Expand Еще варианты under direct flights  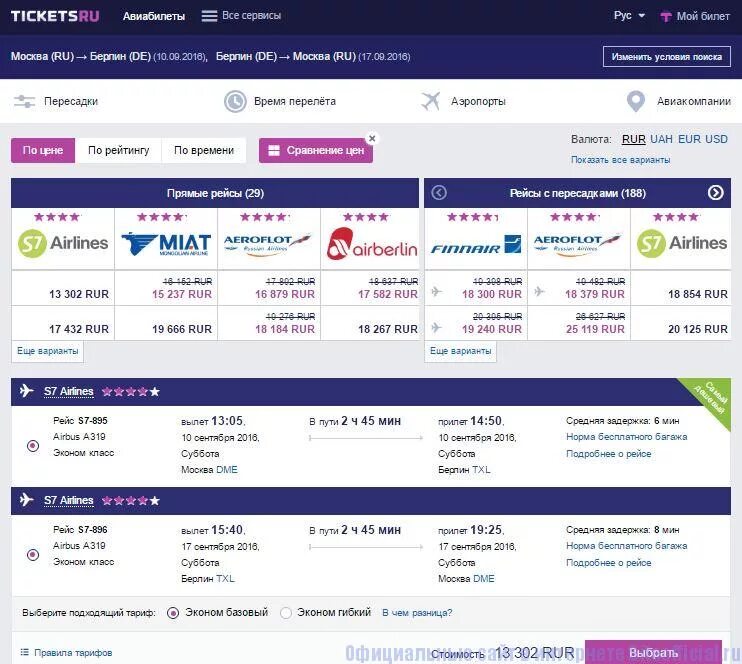click(x=47, y=351)
